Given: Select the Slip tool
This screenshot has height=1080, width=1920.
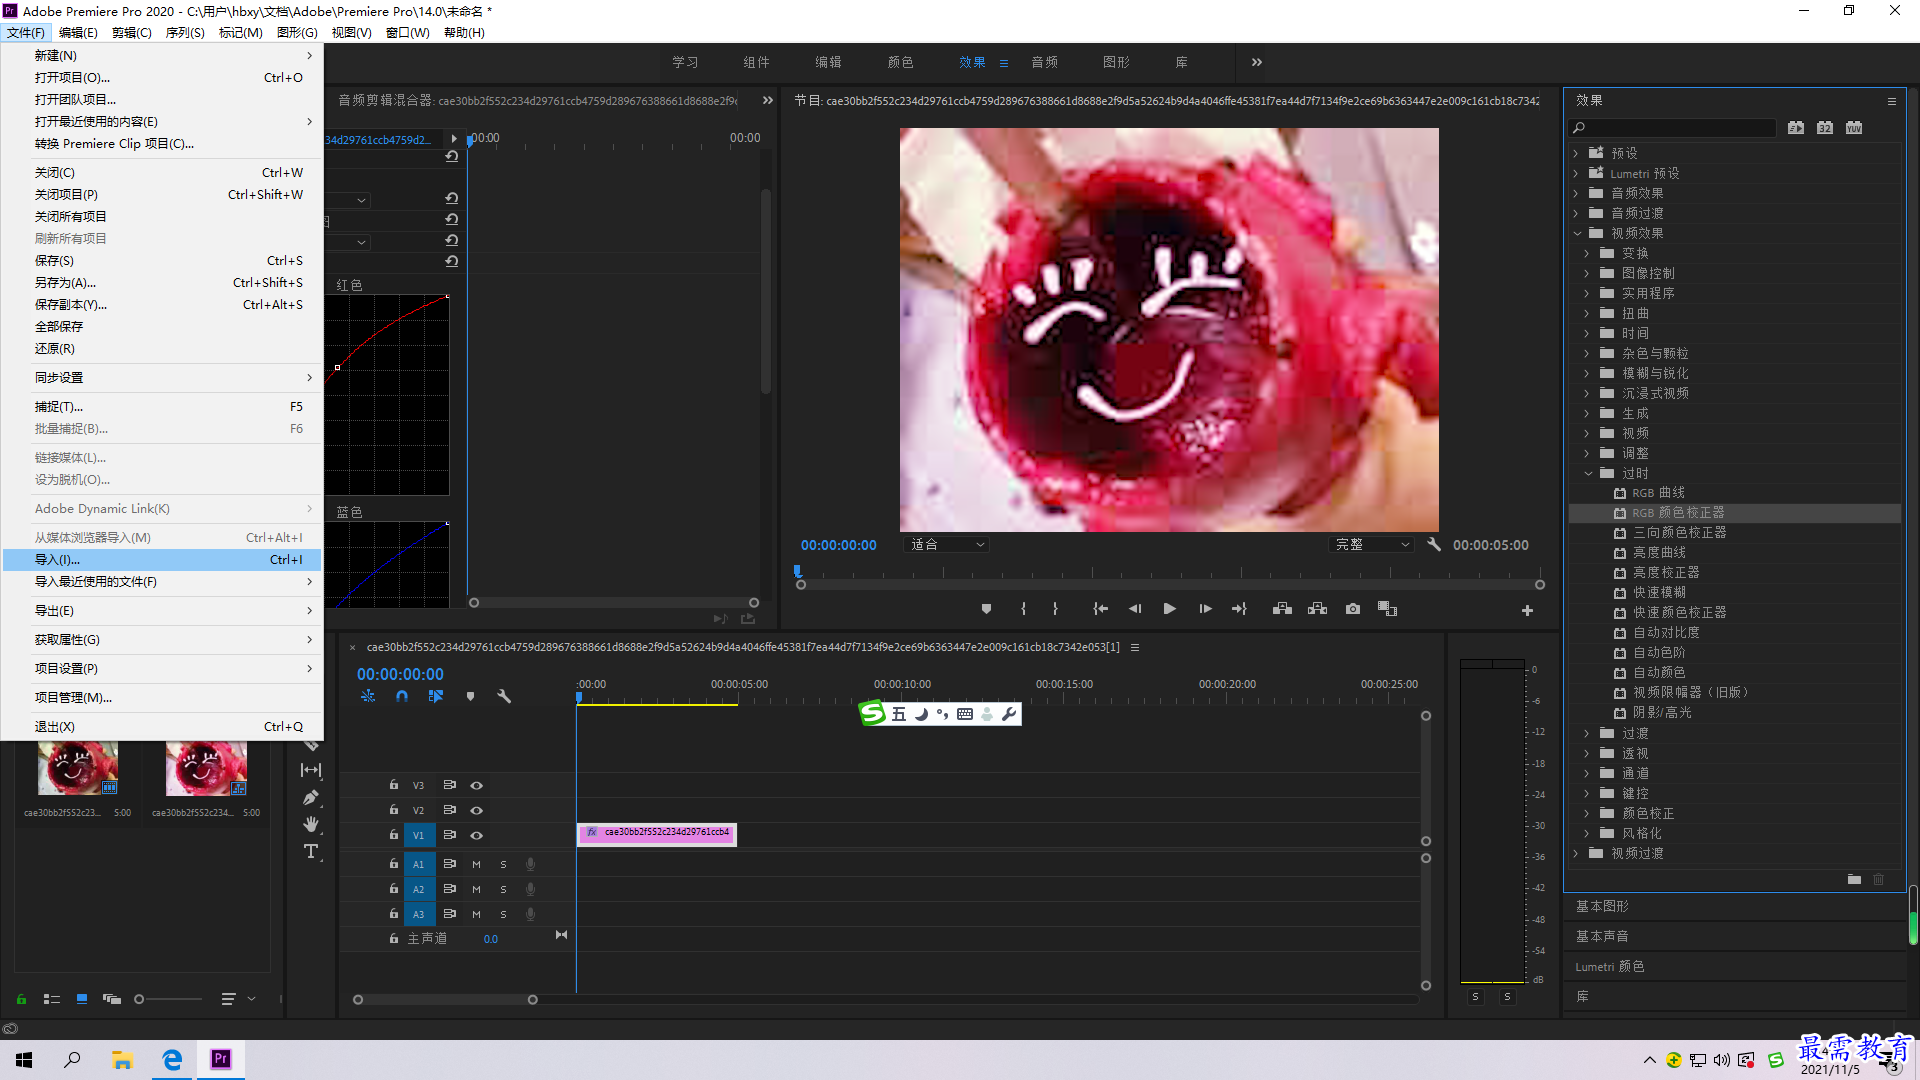Looking at the screenshot, I should click(311, 770).
